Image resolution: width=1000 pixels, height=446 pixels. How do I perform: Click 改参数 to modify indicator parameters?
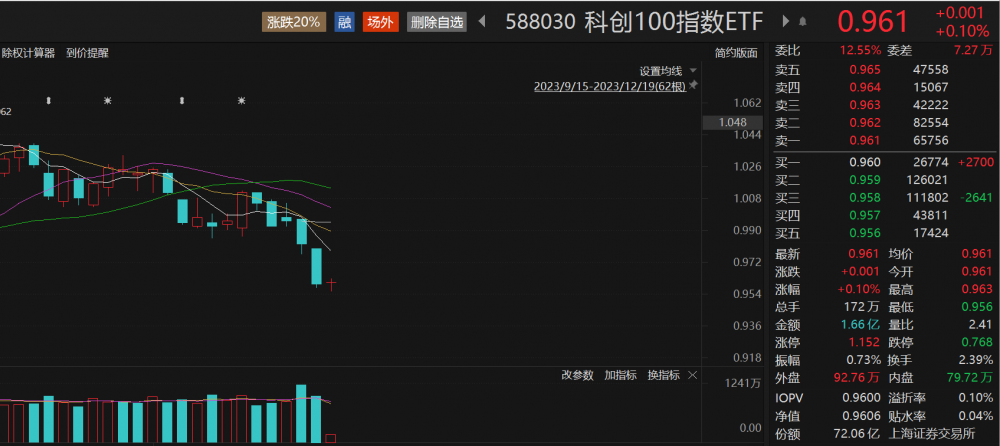point(577,375)
